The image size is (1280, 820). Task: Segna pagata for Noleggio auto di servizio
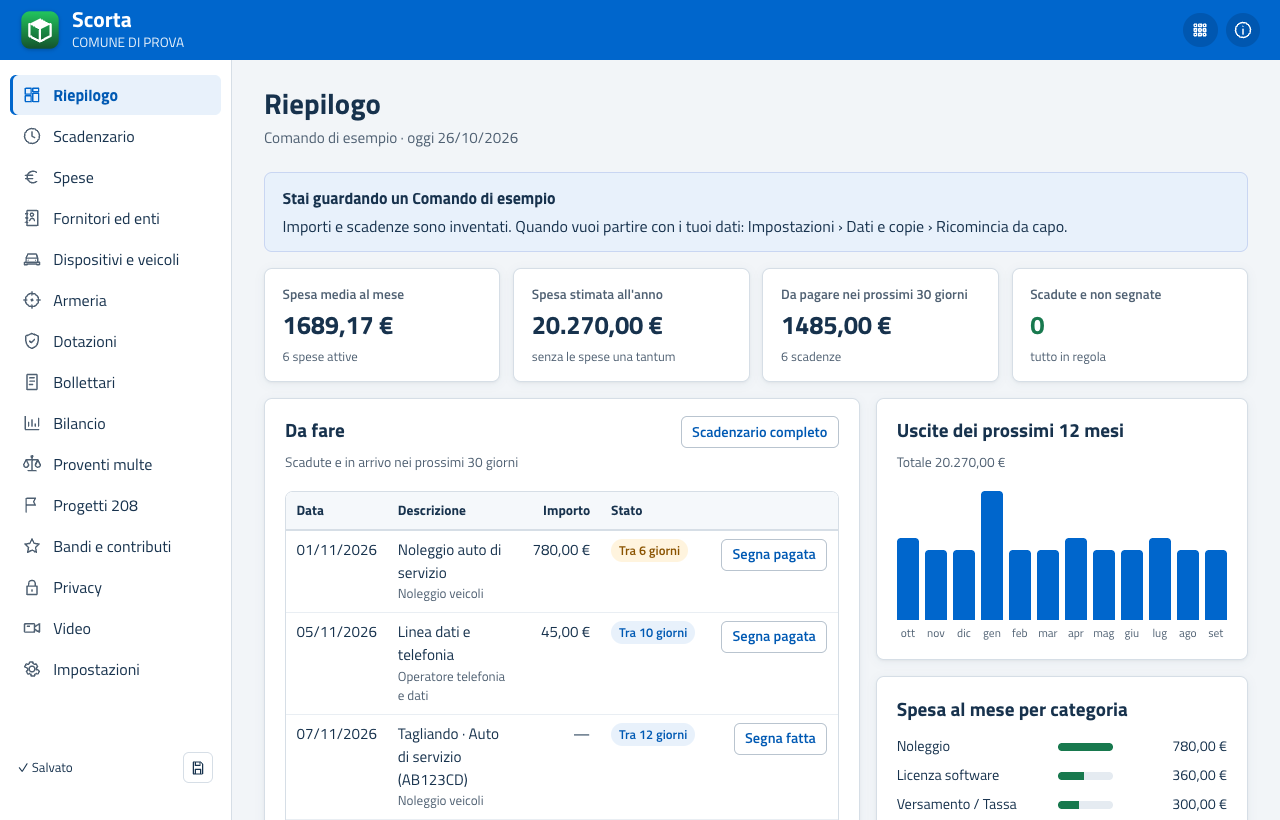pyautogui.click(x=774, y=554)
